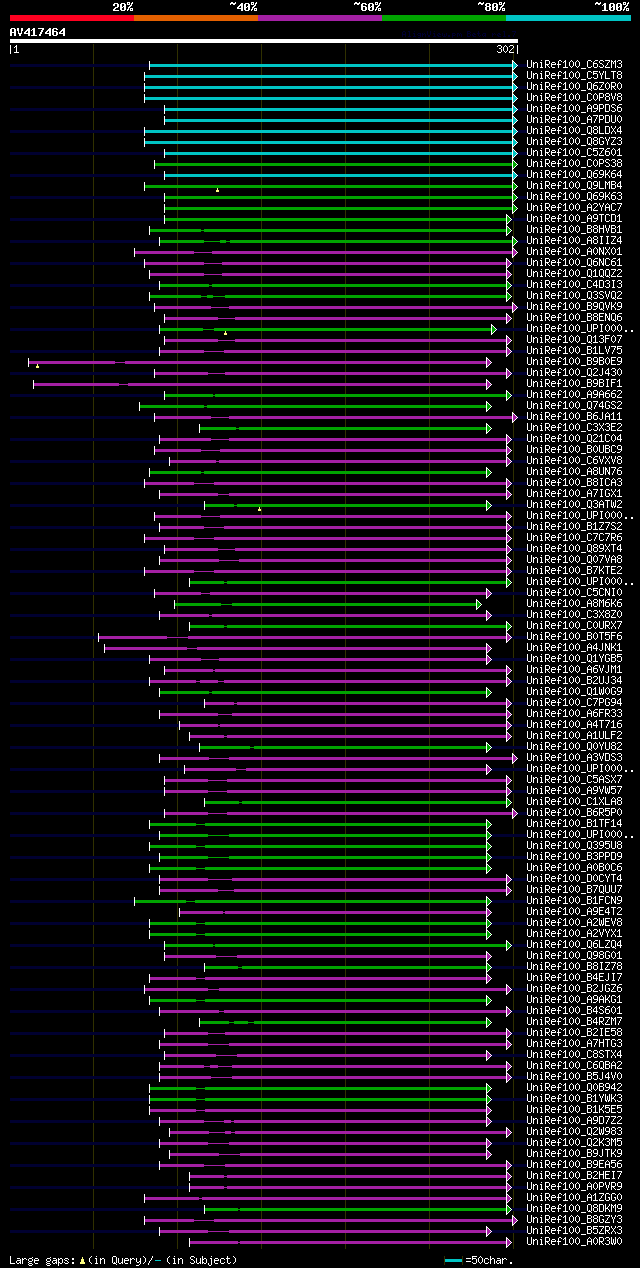640x1268 pixels.
Task: Open hit UniRef100_A9PDS6
Action: coord(574,108)
